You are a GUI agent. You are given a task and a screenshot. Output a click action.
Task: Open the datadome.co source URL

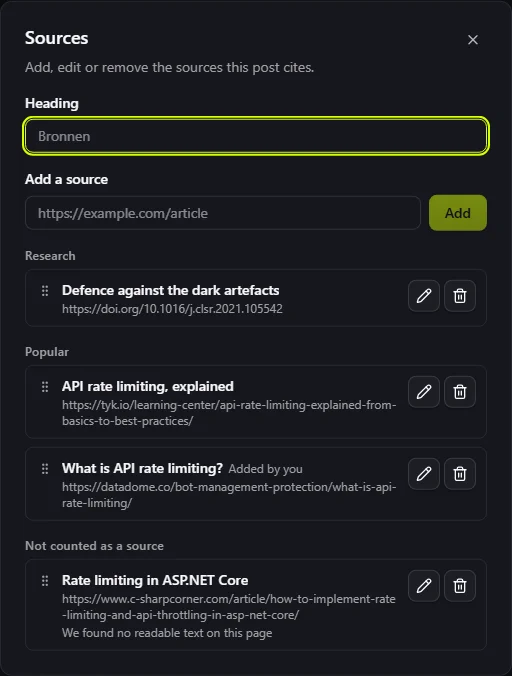tap(229, 495)
